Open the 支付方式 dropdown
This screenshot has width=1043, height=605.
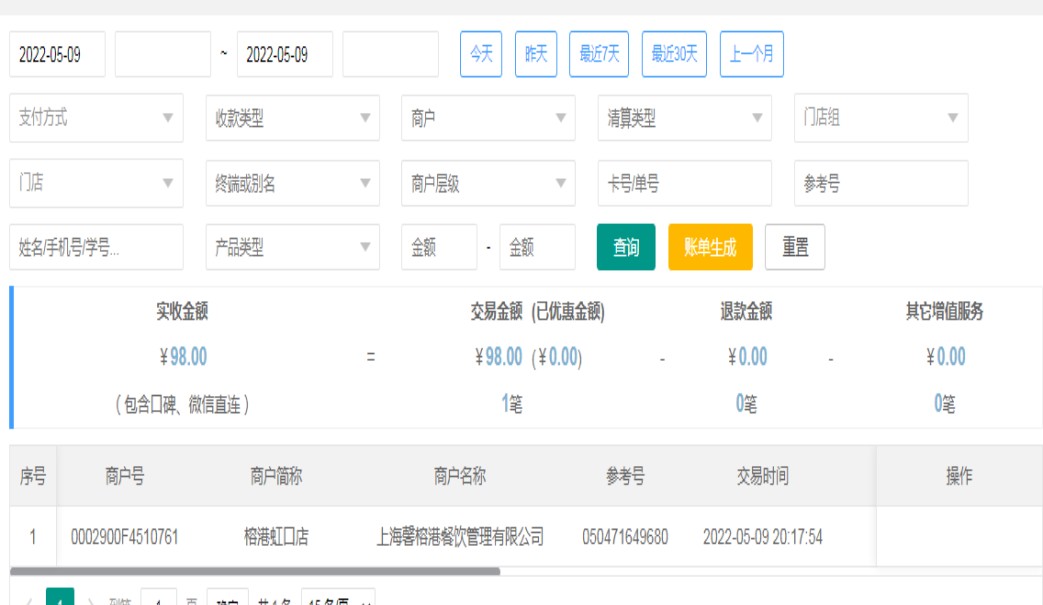[96, 118]
